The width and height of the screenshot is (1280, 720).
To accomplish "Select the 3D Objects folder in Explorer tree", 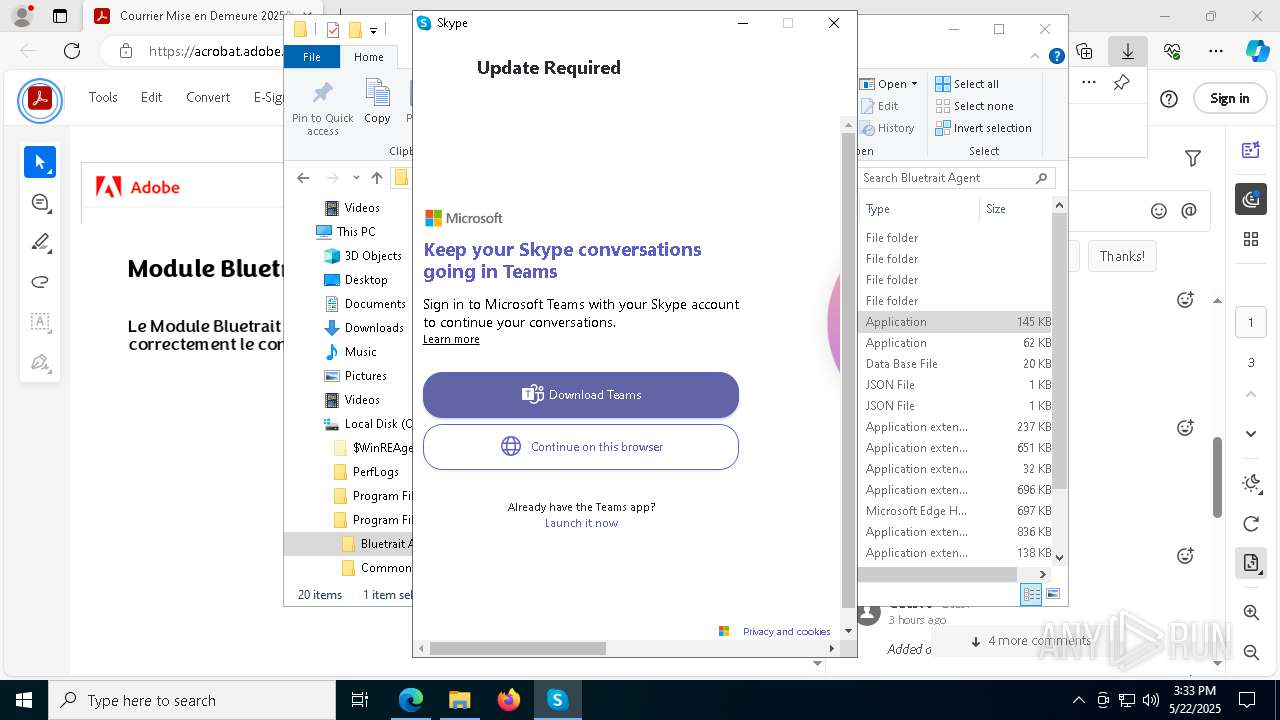I will (x=363, y=256).
